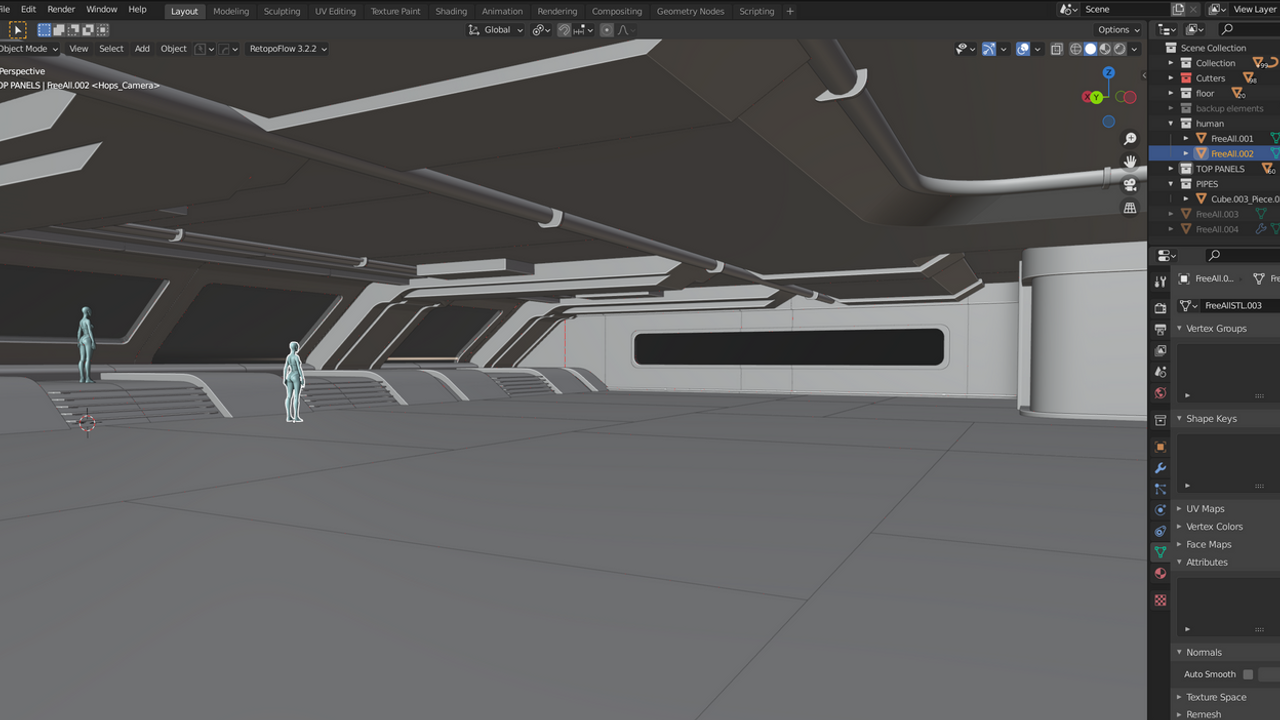Image resolution: width=1280 pixels, height=720 pixels.
Task: Toggle snapping magnet in the header
Action: 564,30
